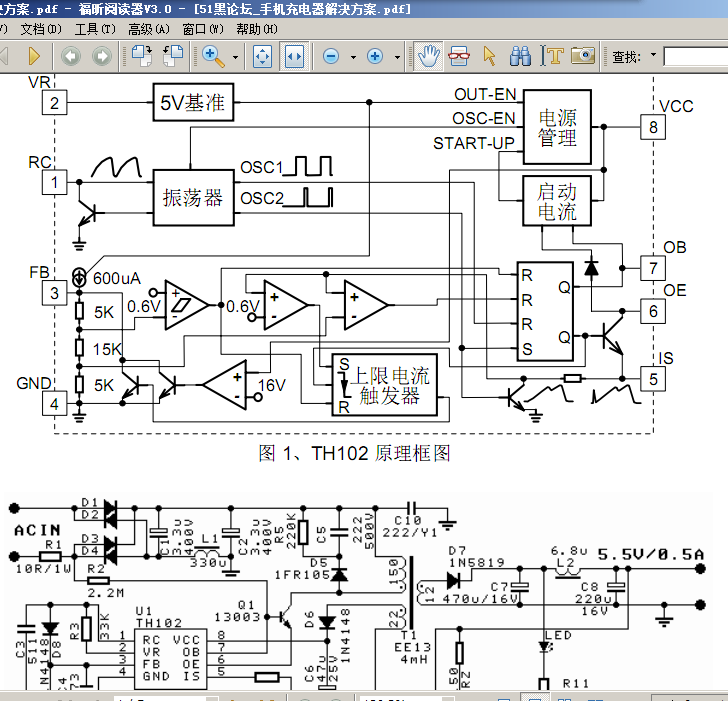Screen dimensions: 728x701
Task: Click the Zoom Out minus button
Action: pos(331,57)
